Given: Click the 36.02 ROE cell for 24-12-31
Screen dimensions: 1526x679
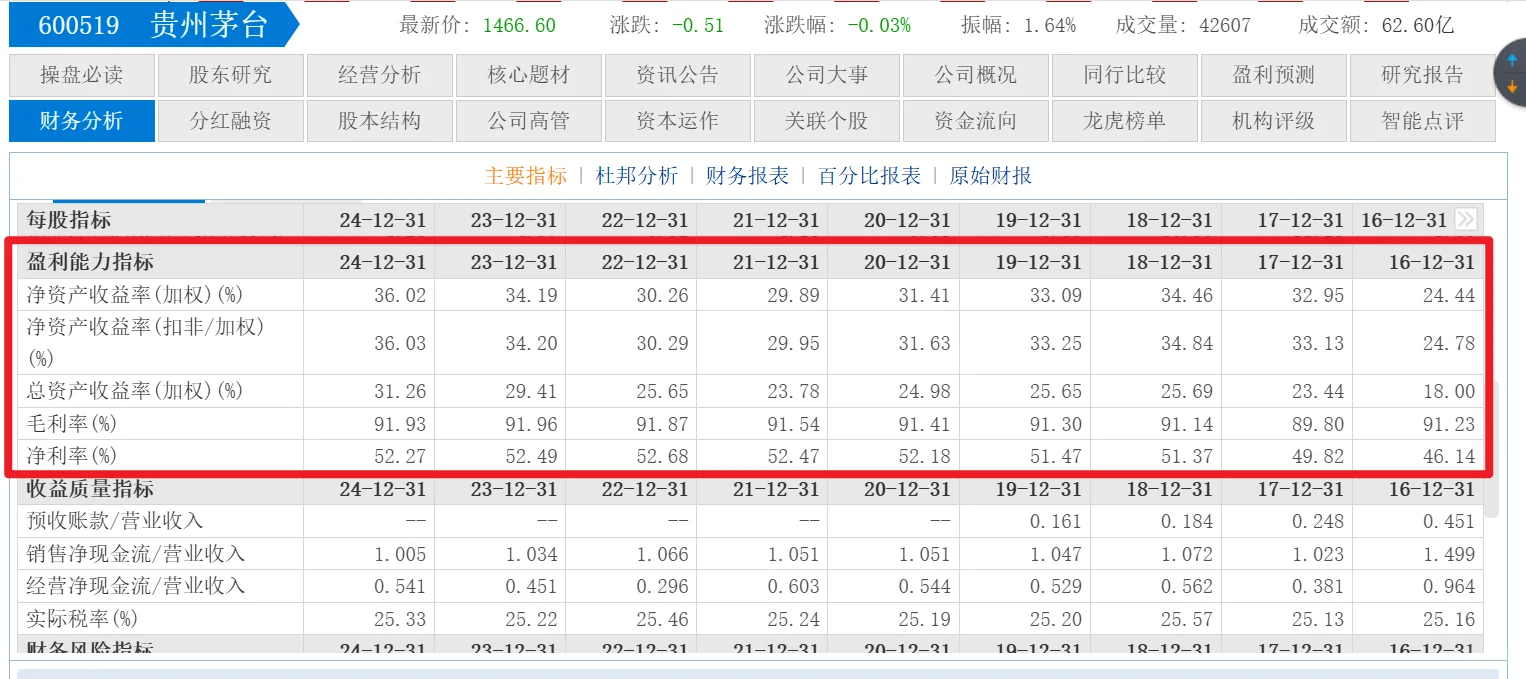Looking at the screenshot, I should 400,295.
